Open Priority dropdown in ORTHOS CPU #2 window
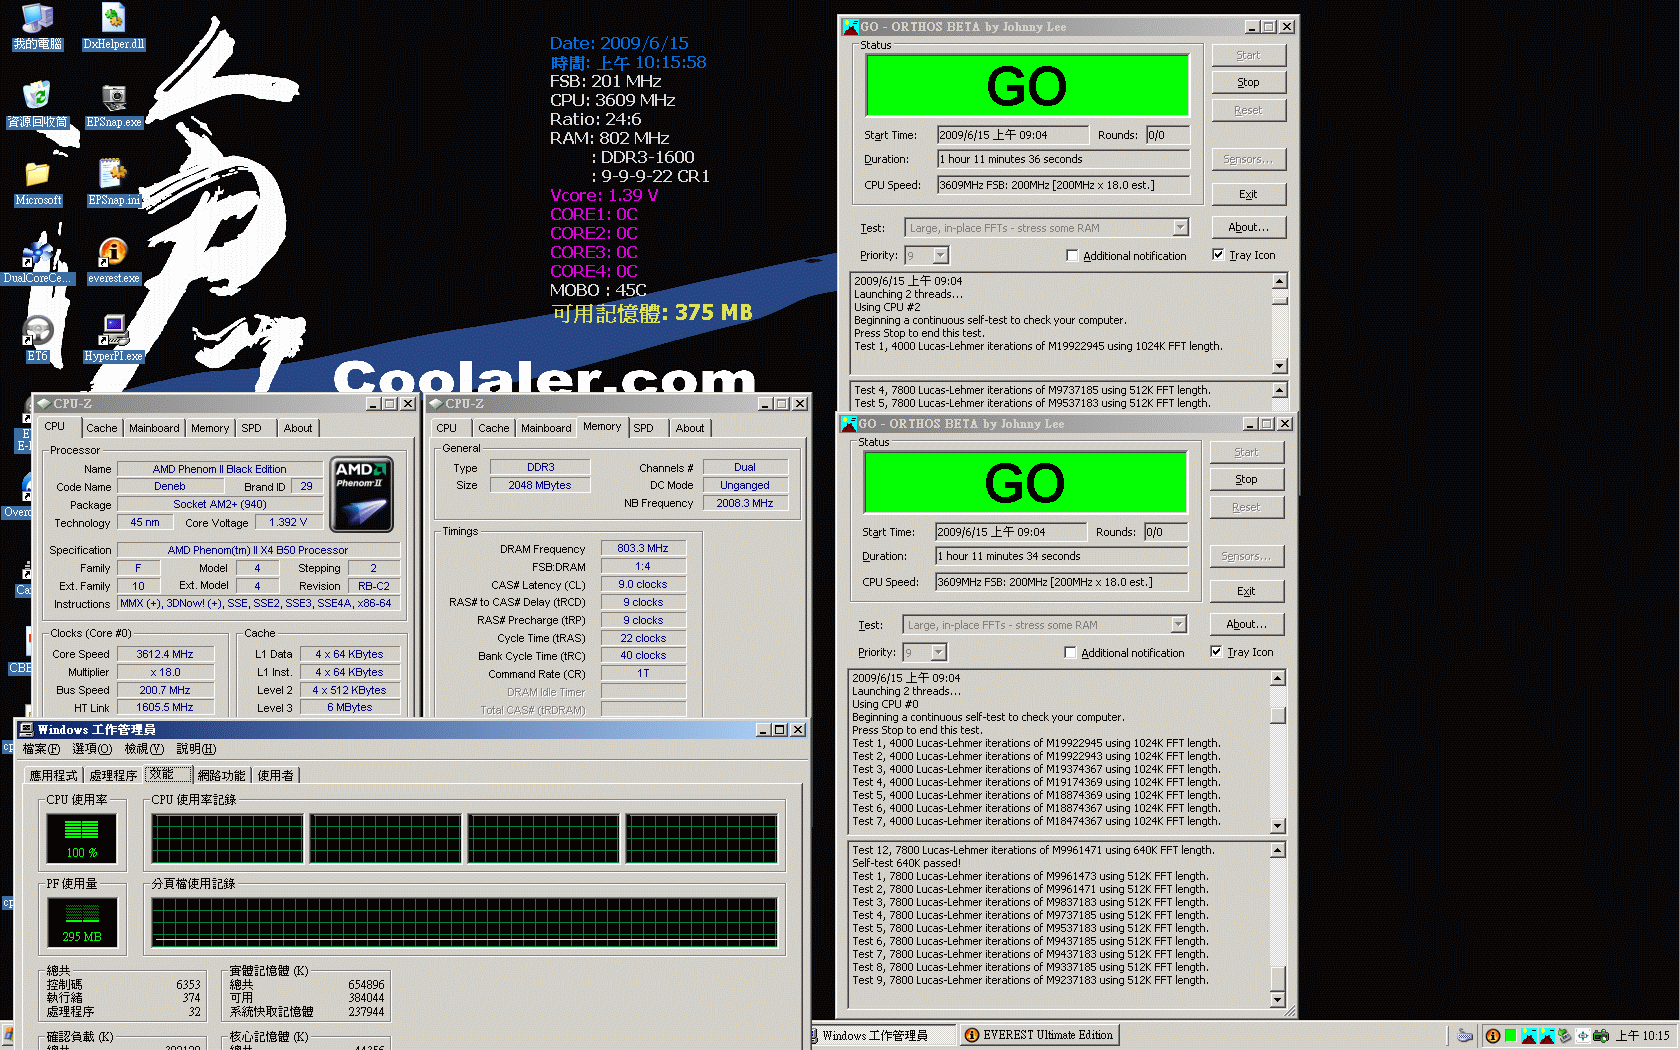The image size is (1680, 1050). point(941,256)
